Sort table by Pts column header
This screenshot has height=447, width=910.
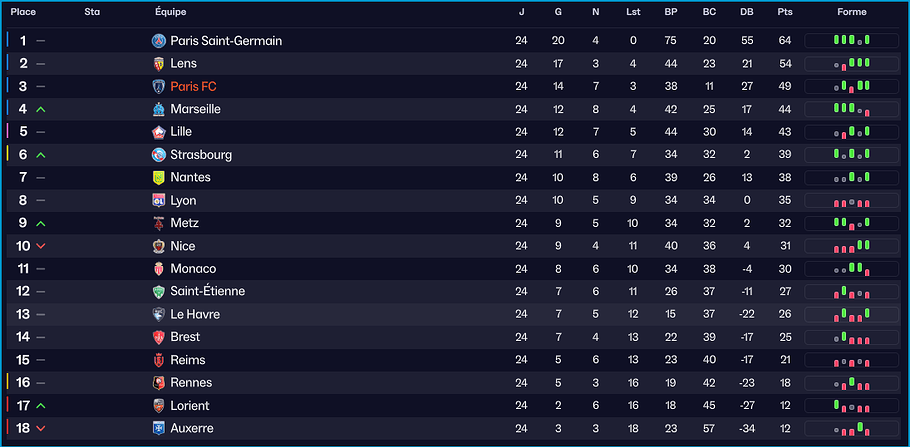(x=785, y=12)
